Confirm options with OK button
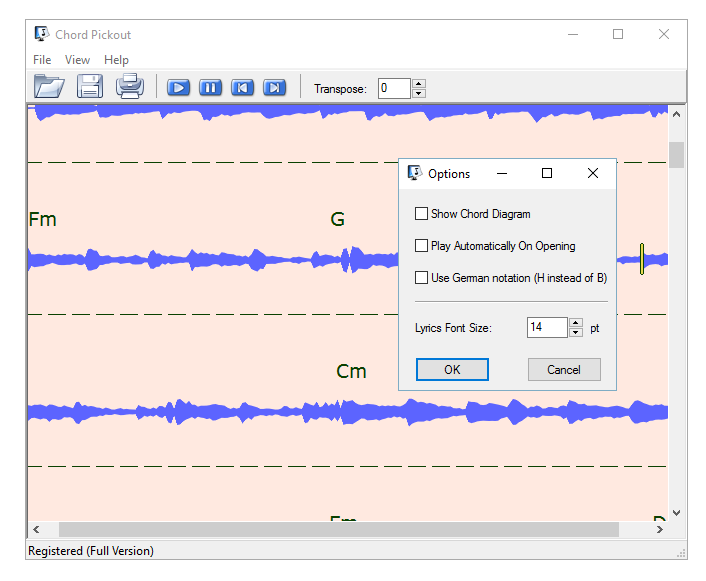The width and height of the screenshot is (706, 581). click(x=452, y=369)
